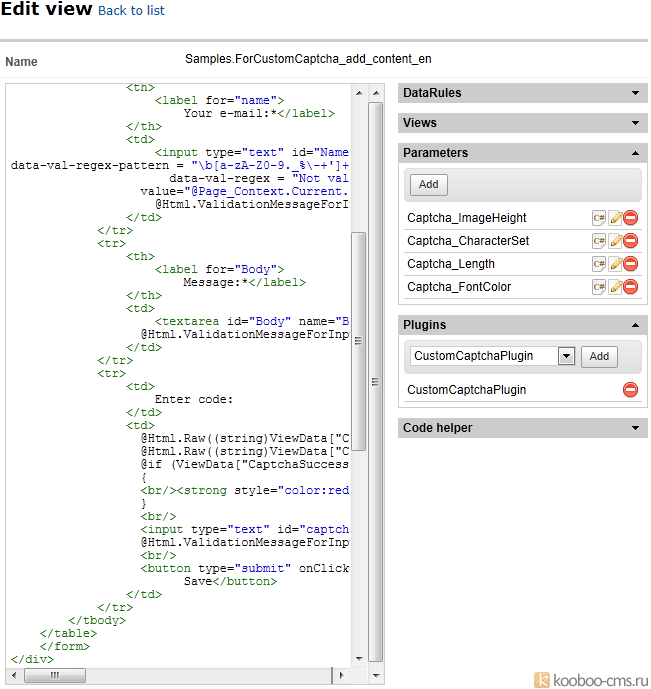Edit the Captcha_FontColor parameter with pencil icon

(615, 287)
